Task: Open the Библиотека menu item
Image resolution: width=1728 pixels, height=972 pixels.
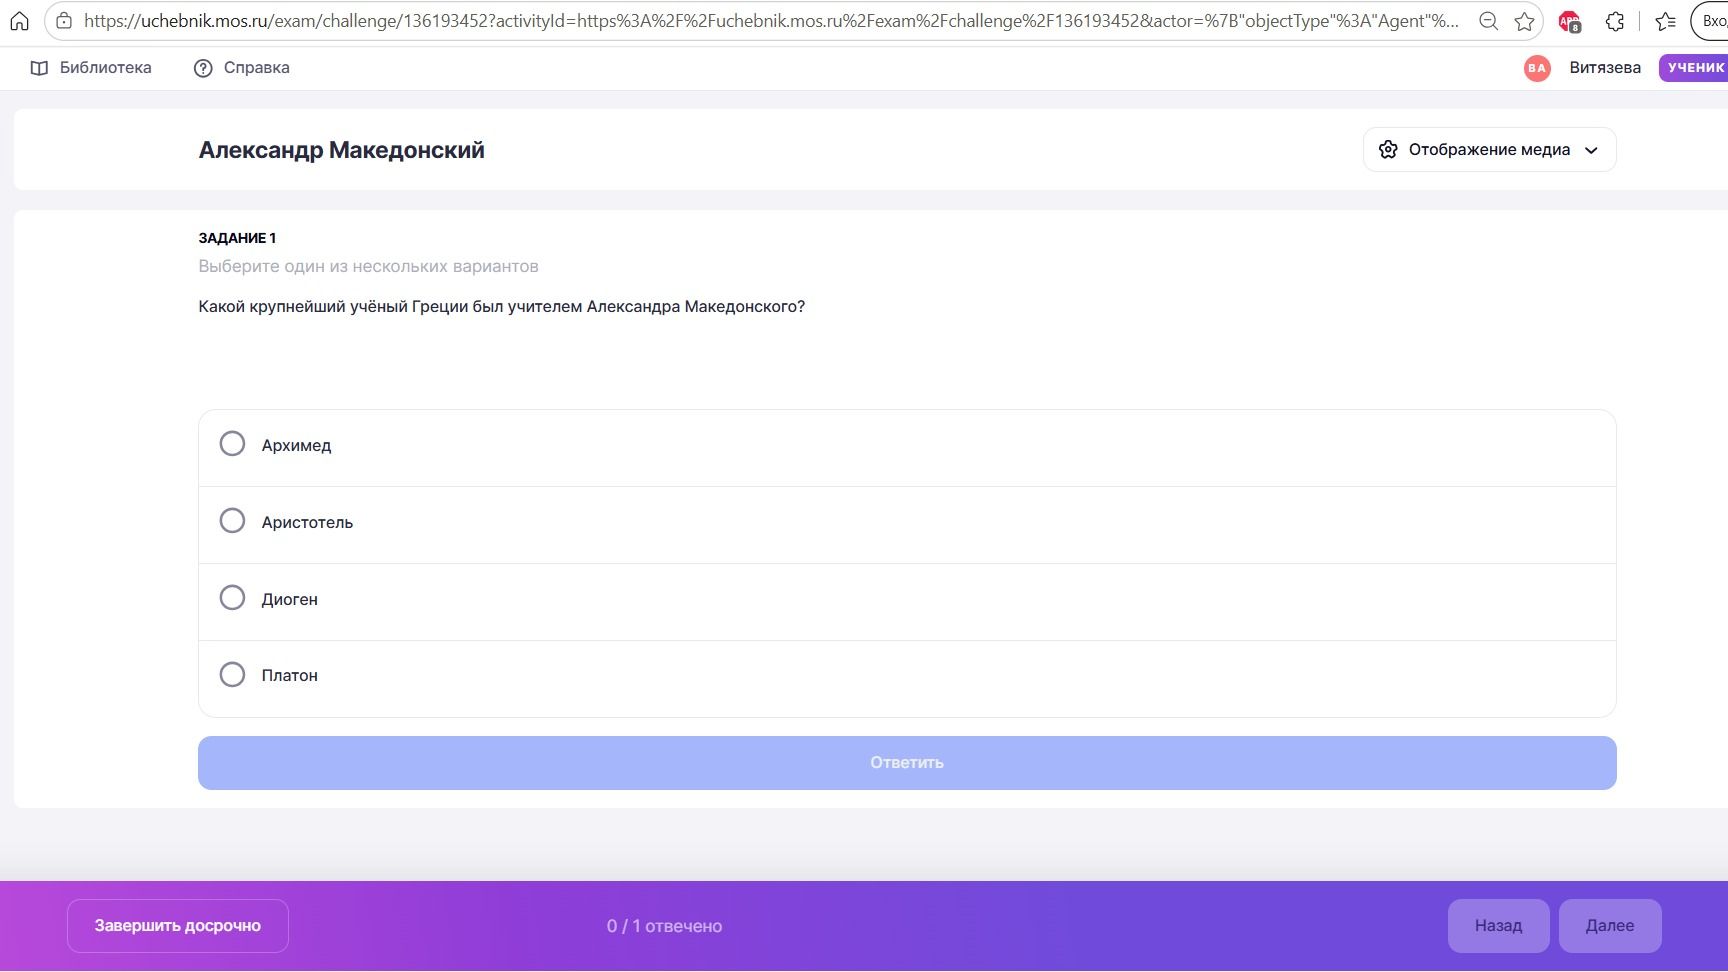Action: [91, 68]
